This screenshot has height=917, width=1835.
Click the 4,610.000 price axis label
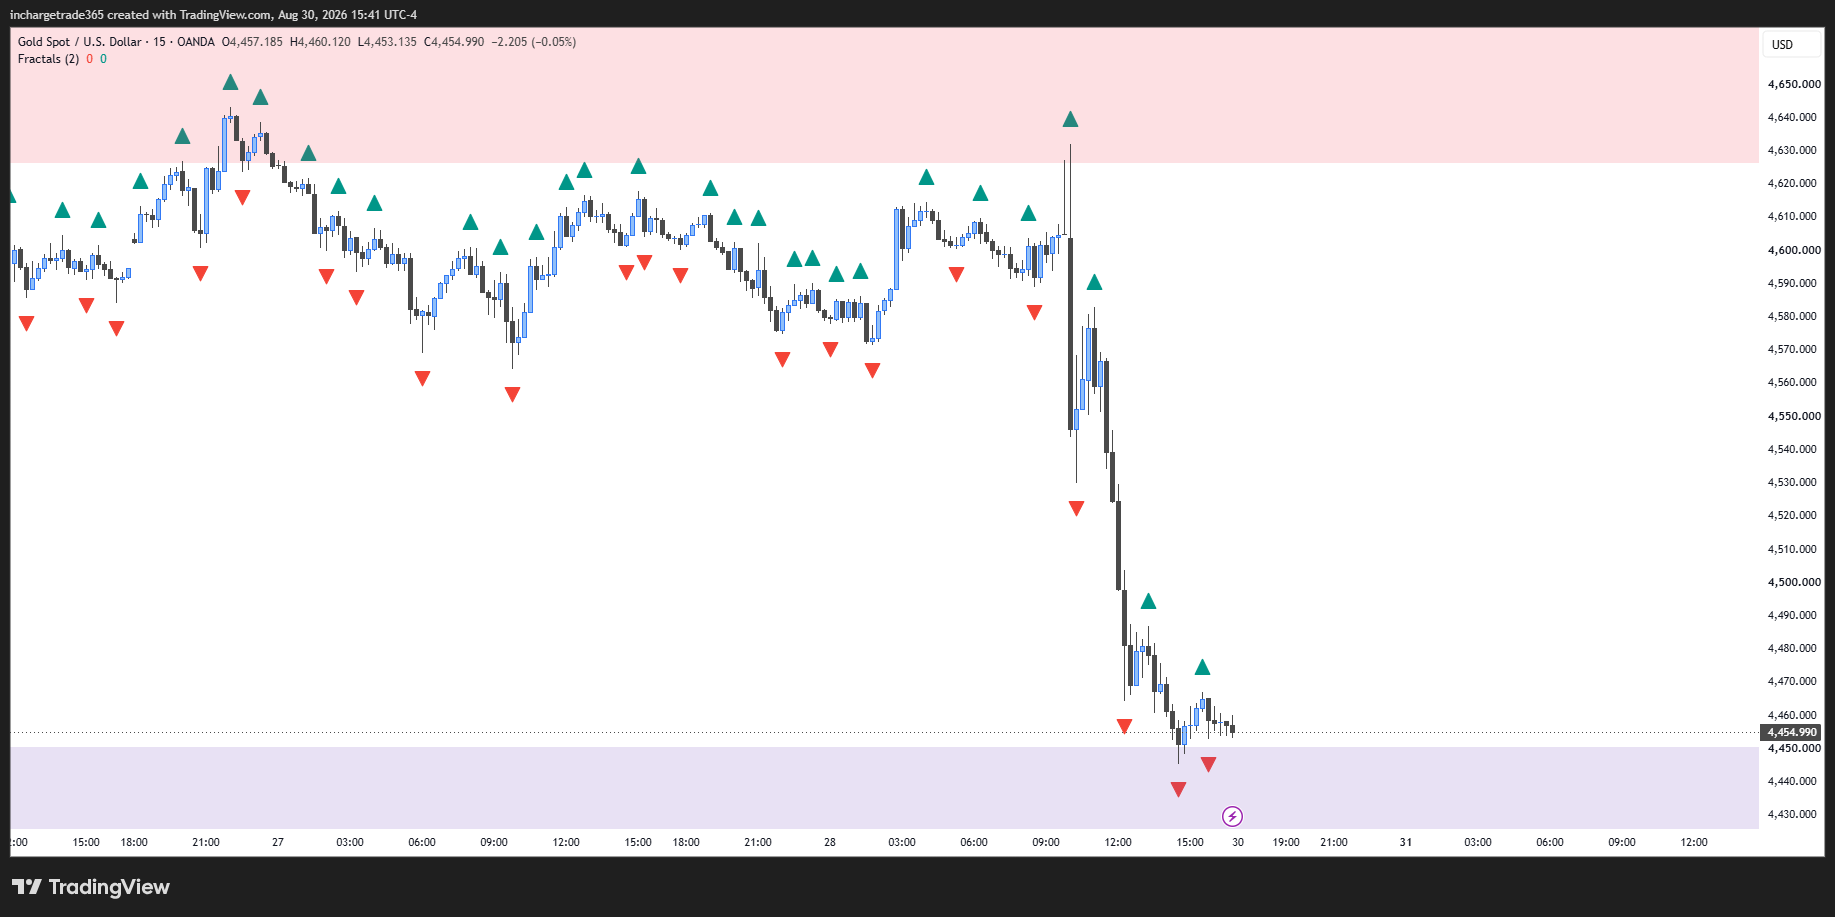point(1793,216)
